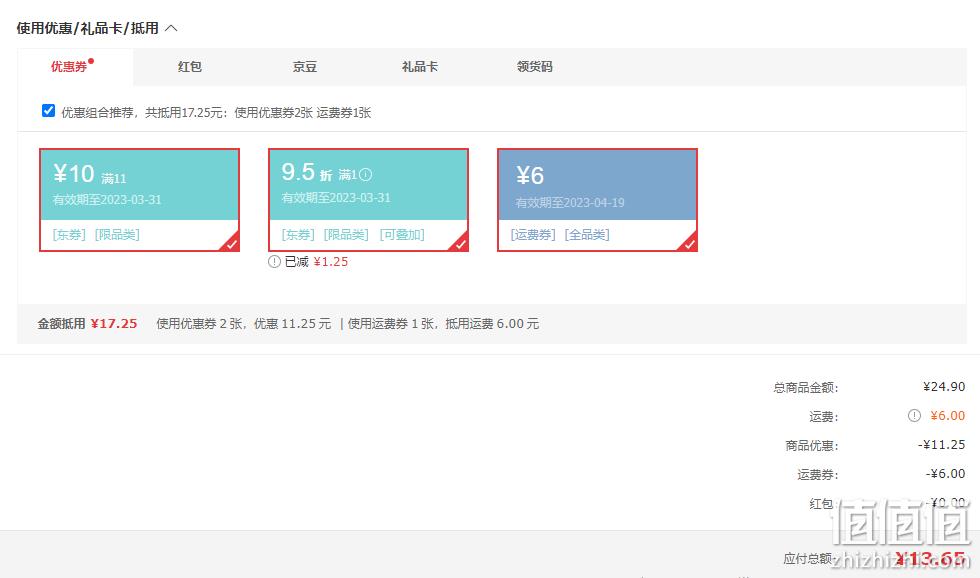The image size is (980, 578).
Task: Click the [可叠加] tag on 9.5折 coupon
Action: pyautogui.click(x=402, y=234)
